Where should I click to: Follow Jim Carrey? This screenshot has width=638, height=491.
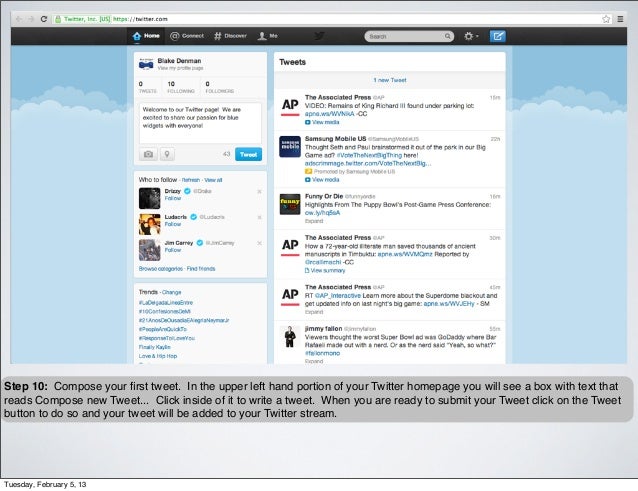point(173,250)
